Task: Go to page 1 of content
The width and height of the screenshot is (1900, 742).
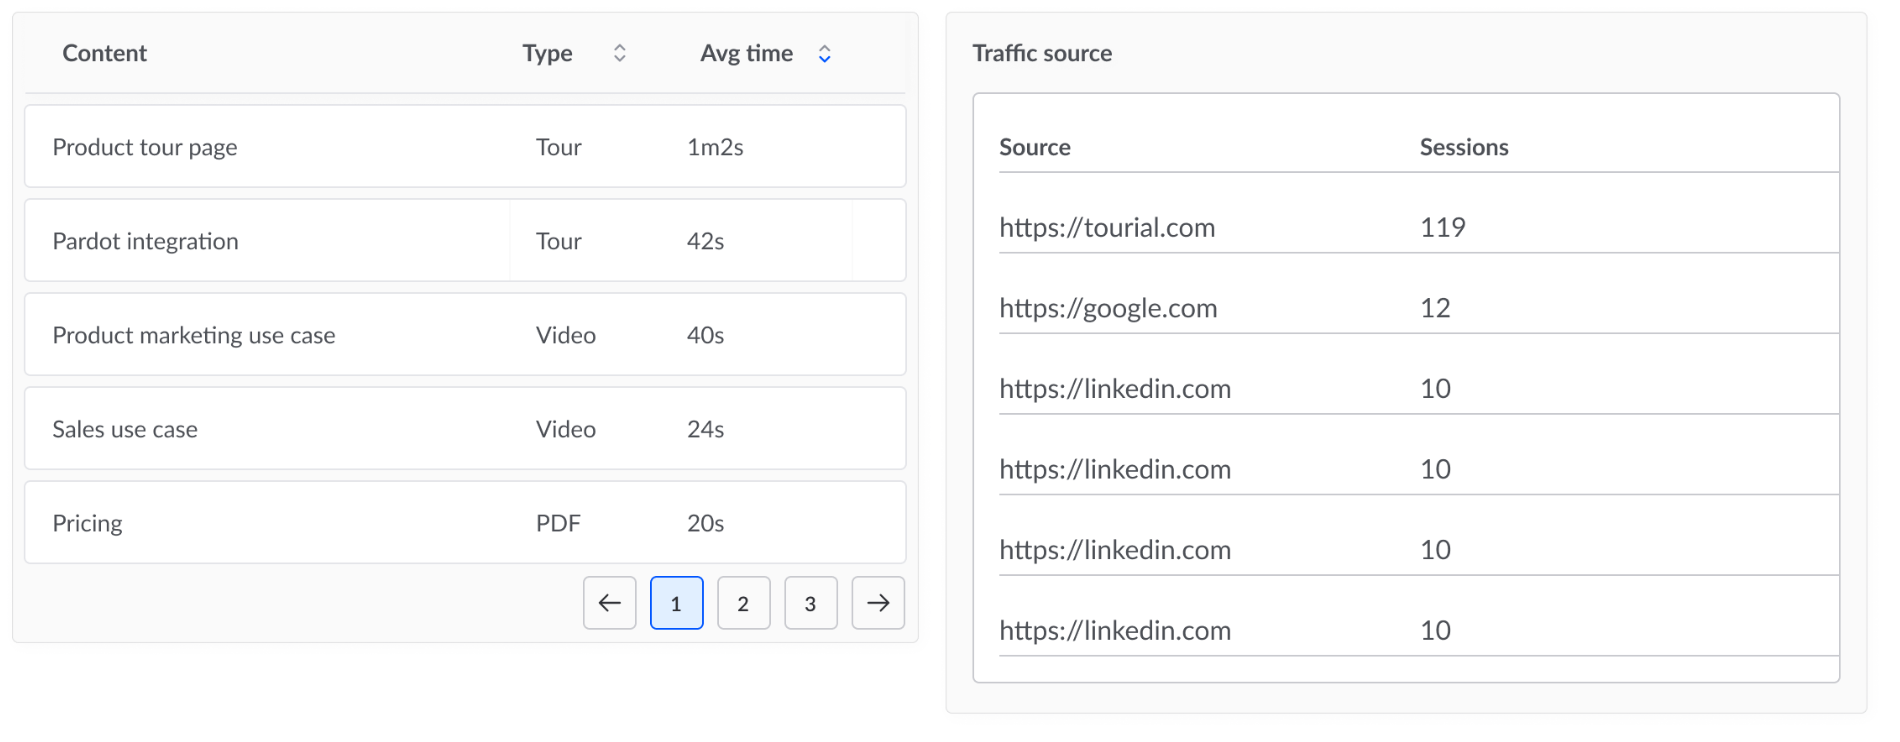Action: point(676,603)
